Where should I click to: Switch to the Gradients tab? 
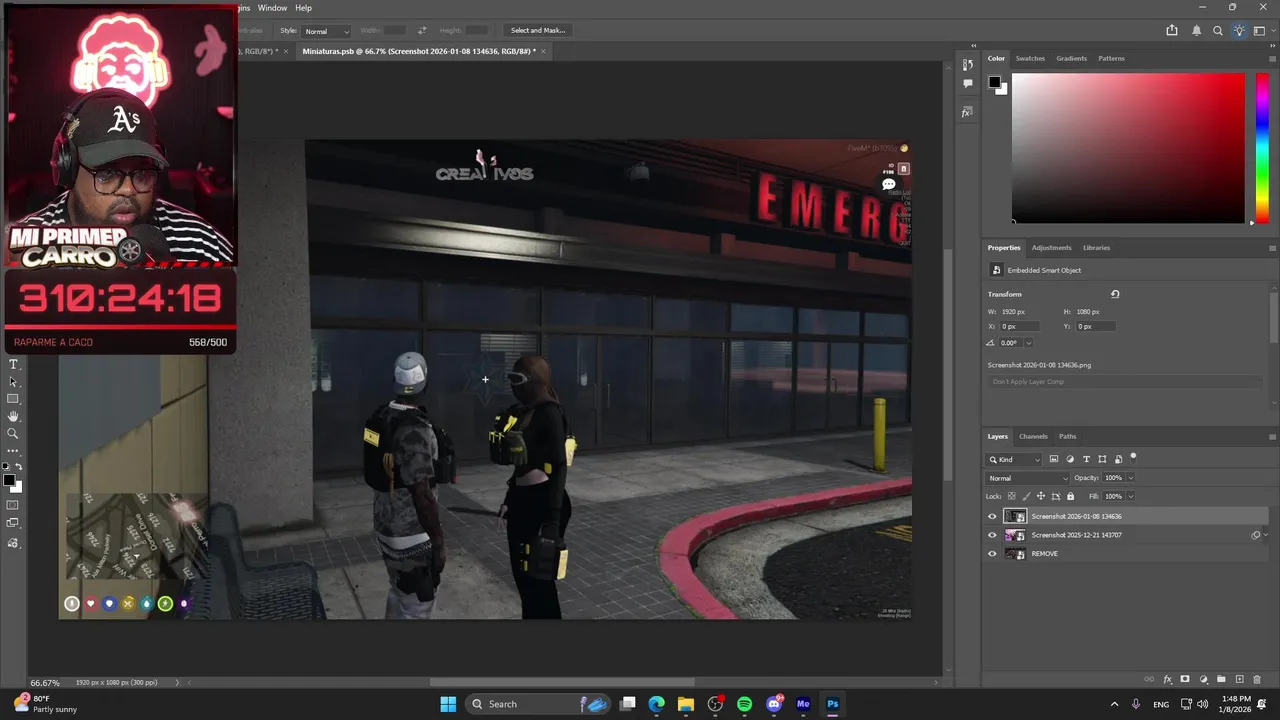1071,58
